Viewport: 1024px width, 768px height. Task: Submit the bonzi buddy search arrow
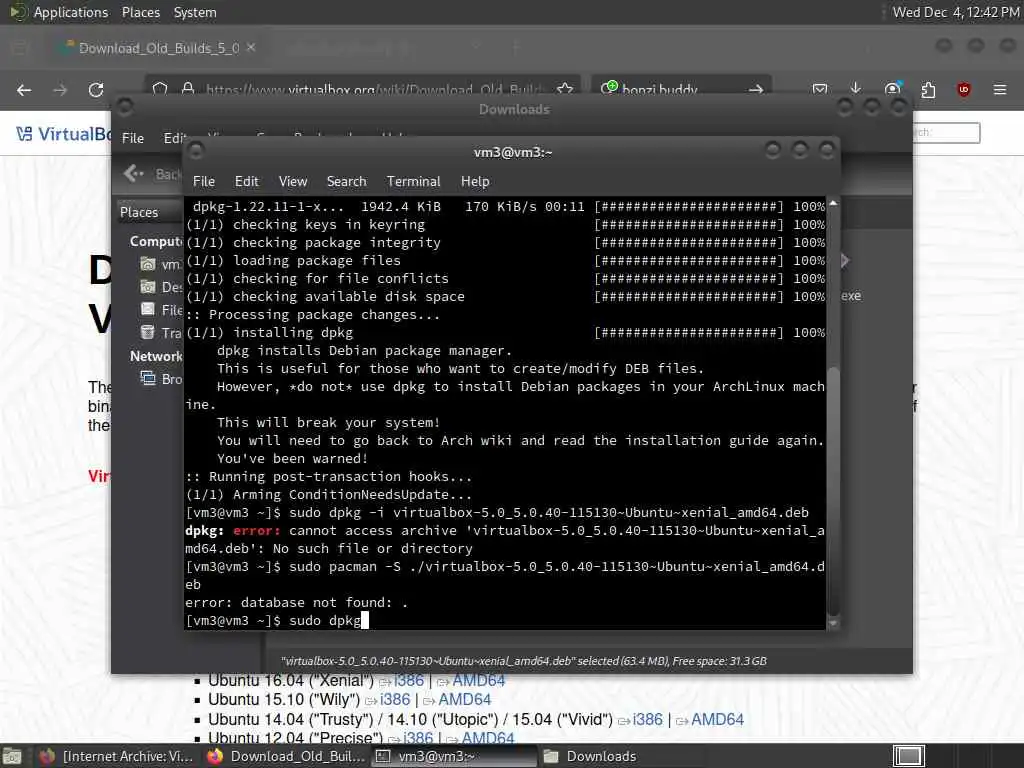pos(756,89)
